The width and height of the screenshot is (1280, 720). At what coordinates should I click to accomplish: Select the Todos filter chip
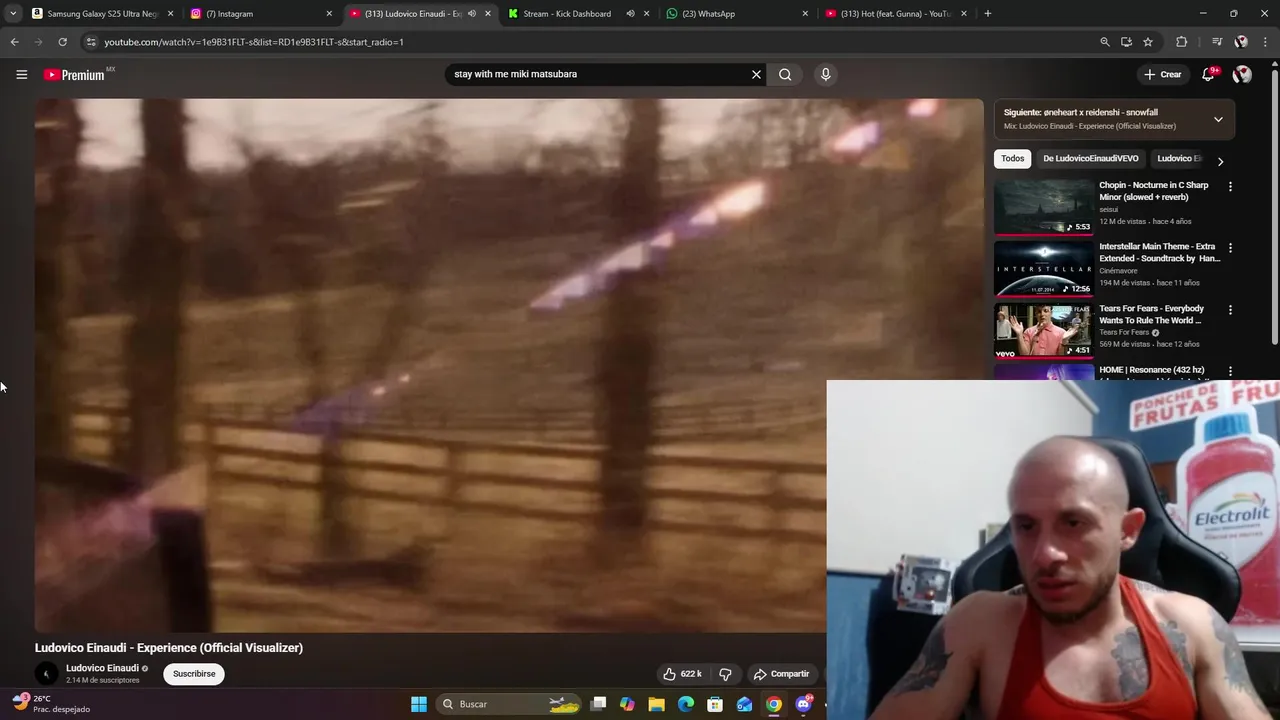point(1012,159)
